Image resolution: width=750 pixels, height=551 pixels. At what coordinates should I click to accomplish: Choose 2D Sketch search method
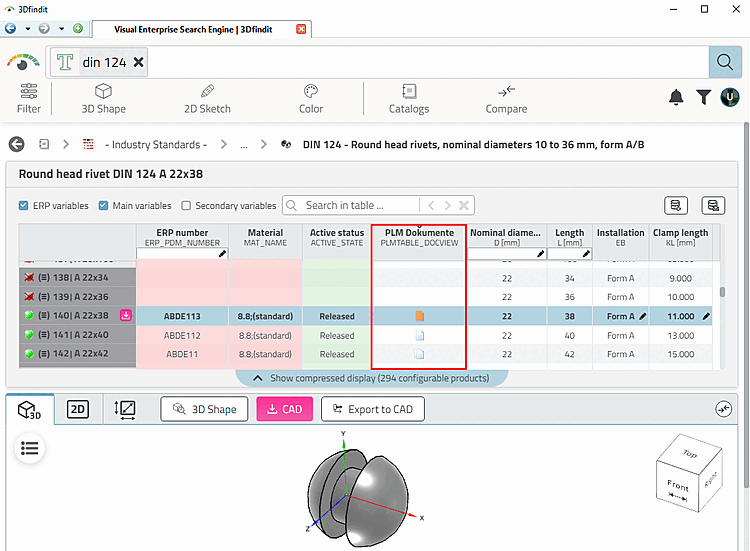(207, 99)
